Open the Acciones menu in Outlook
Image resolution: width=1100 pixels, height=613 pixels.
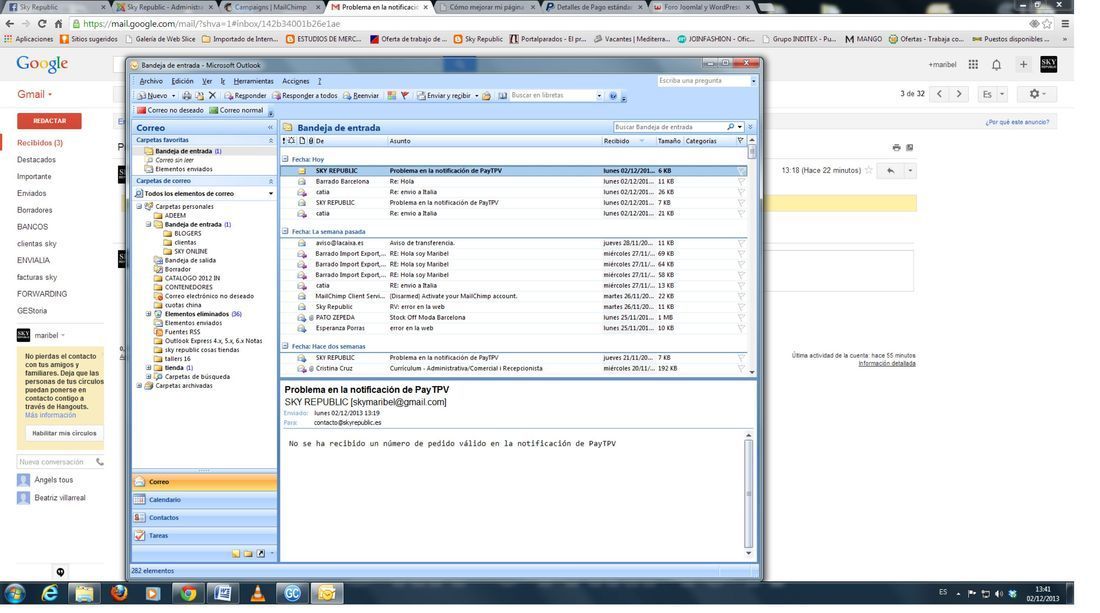(295, 81)
